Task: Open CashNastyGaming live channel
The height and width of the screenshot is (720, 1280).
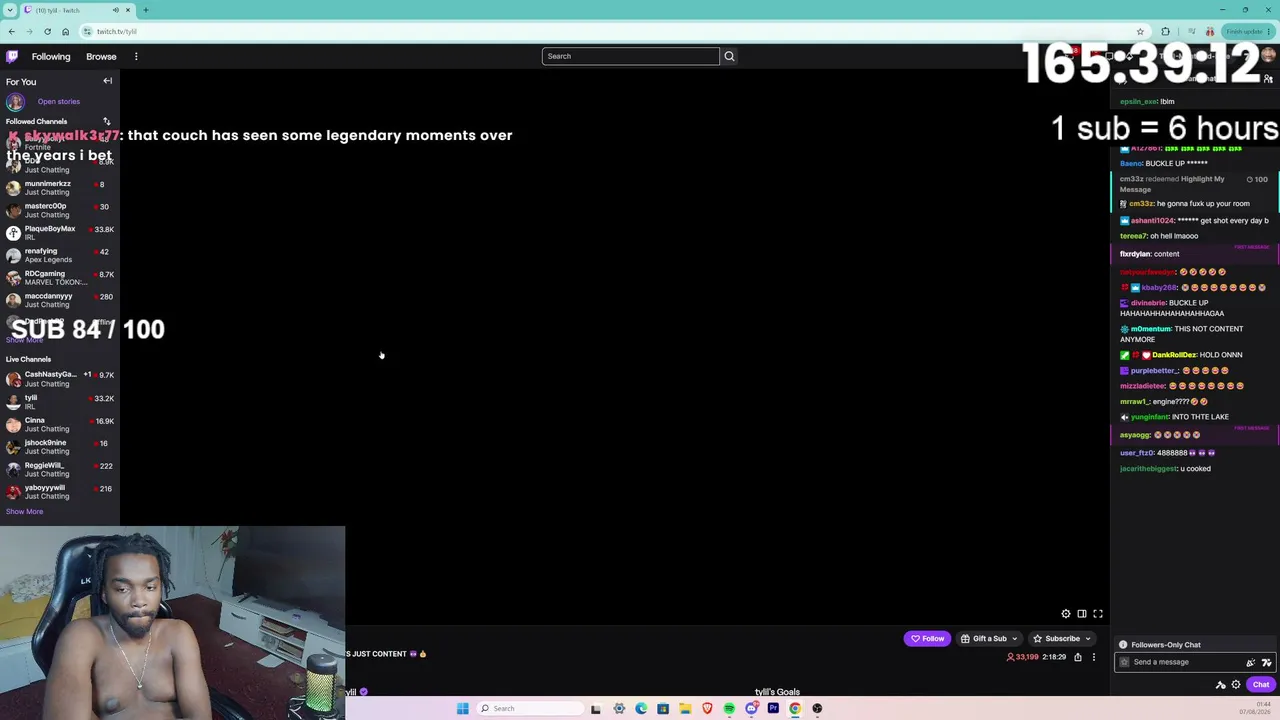Action: pos(60,379)
